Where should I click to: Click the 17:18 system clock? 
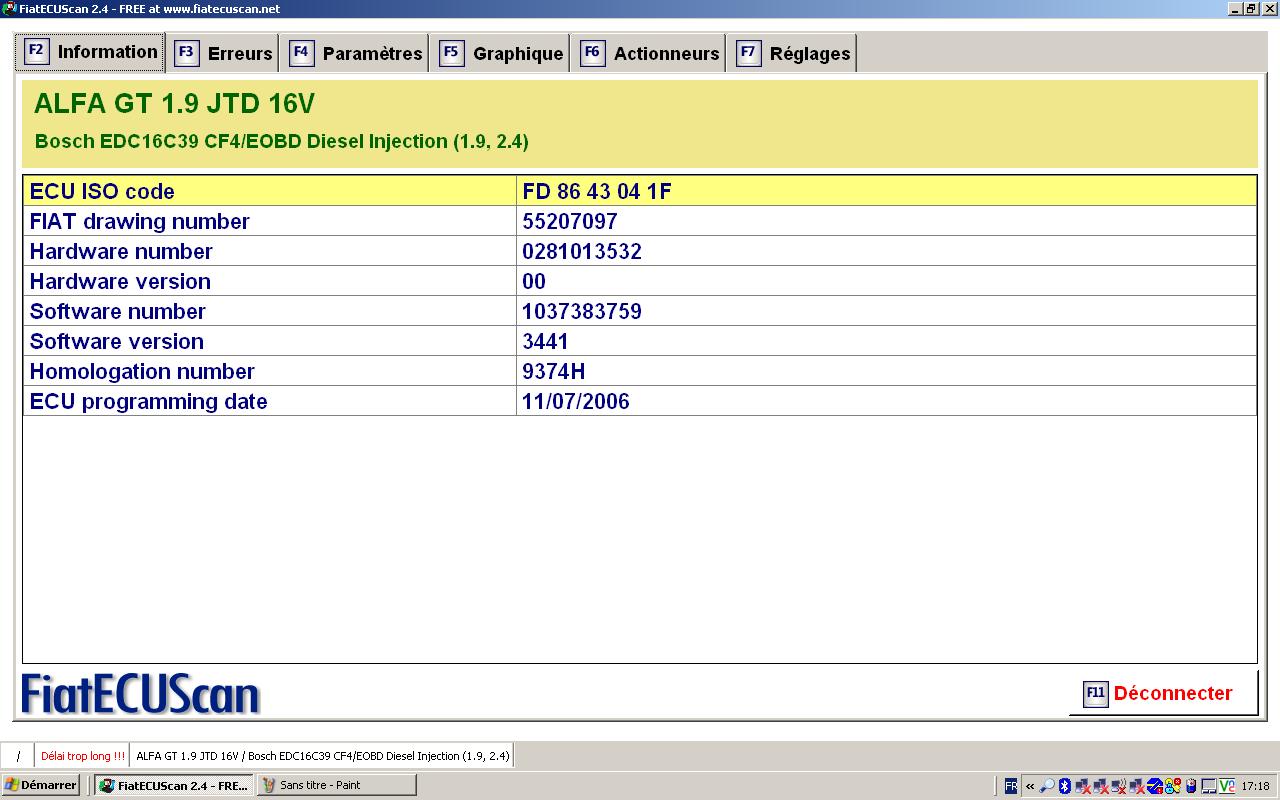[1255, 786]
